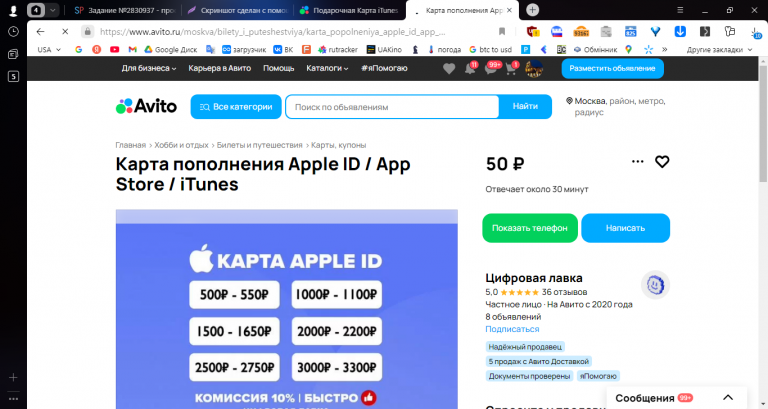Open the Помощь menu item

click(279, 68)
